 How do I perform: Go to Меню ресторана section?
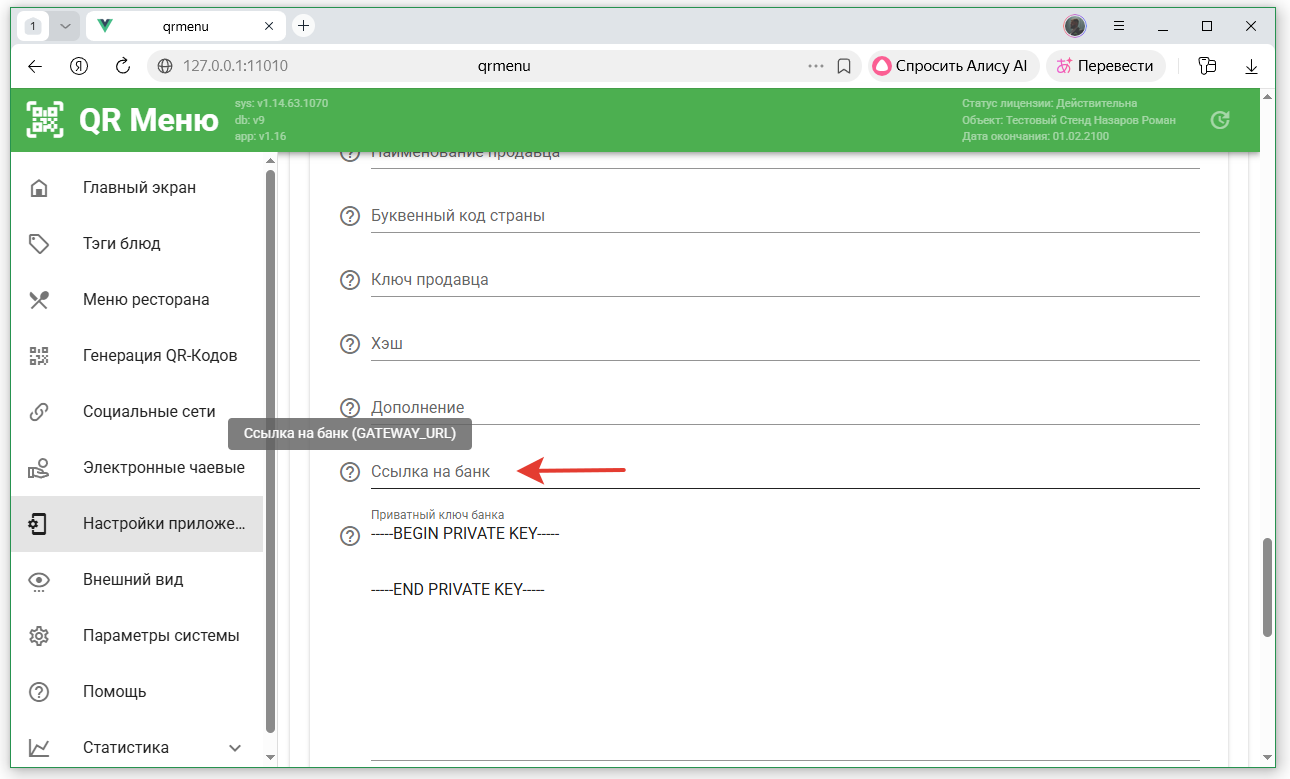coord(146,300)
